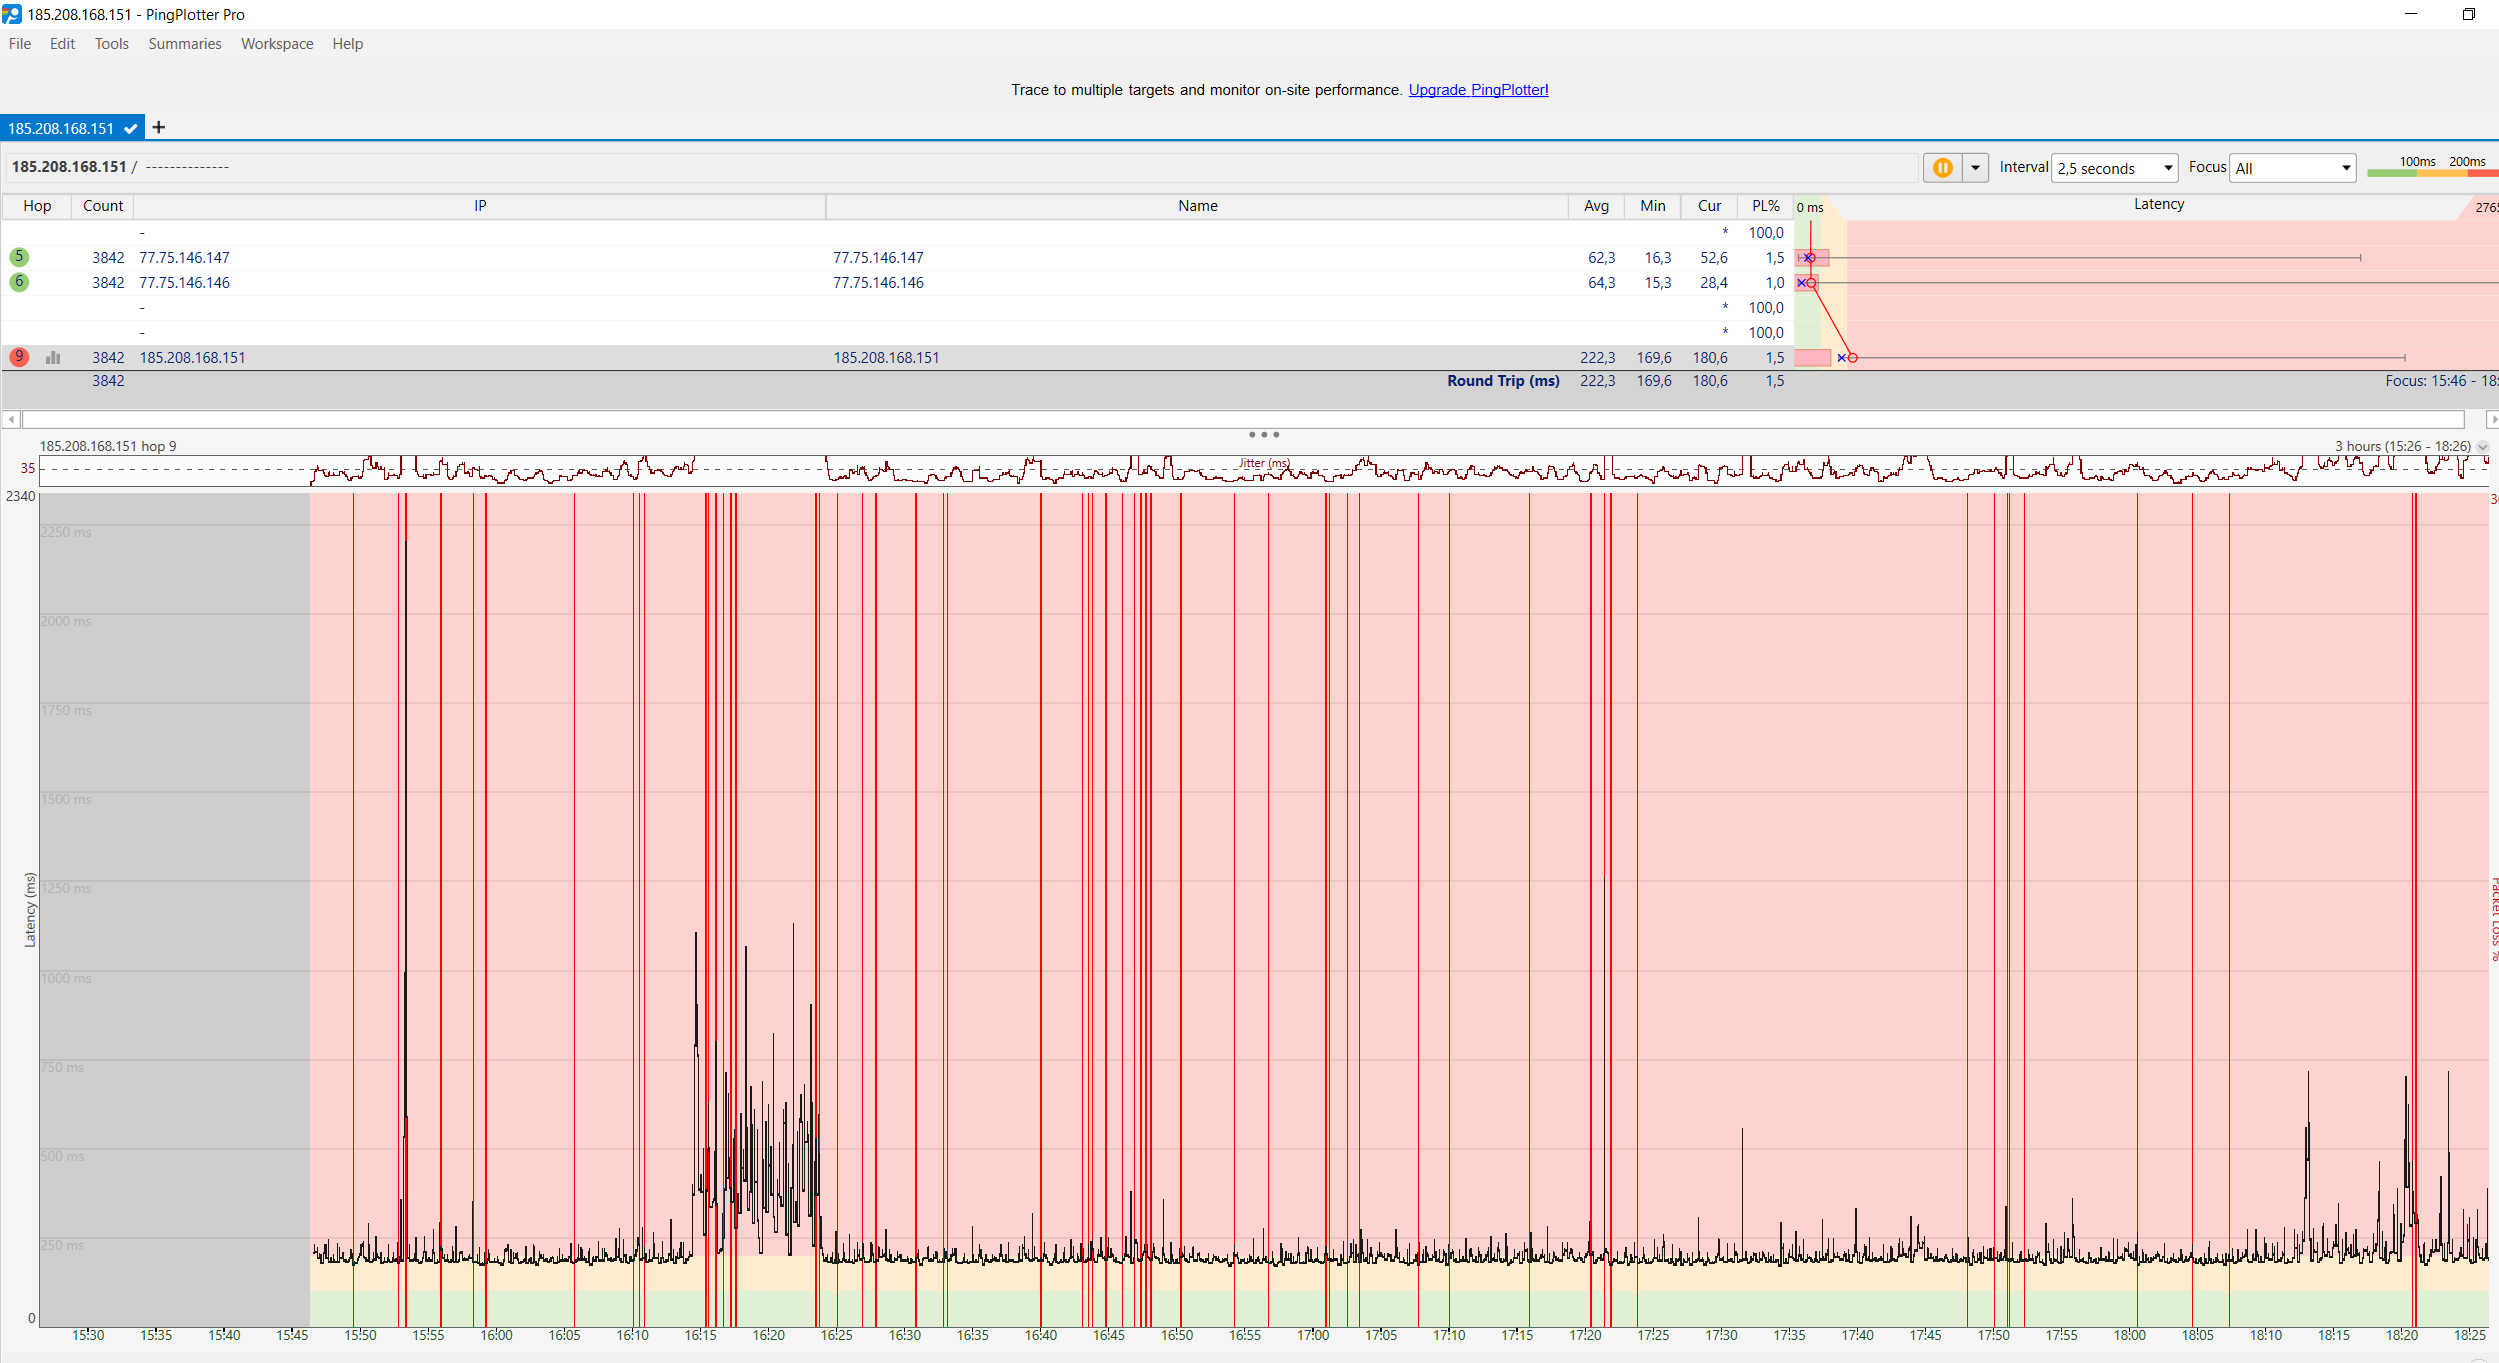
Task: Click the green hop 6 circle
Action: coord(19,282)
